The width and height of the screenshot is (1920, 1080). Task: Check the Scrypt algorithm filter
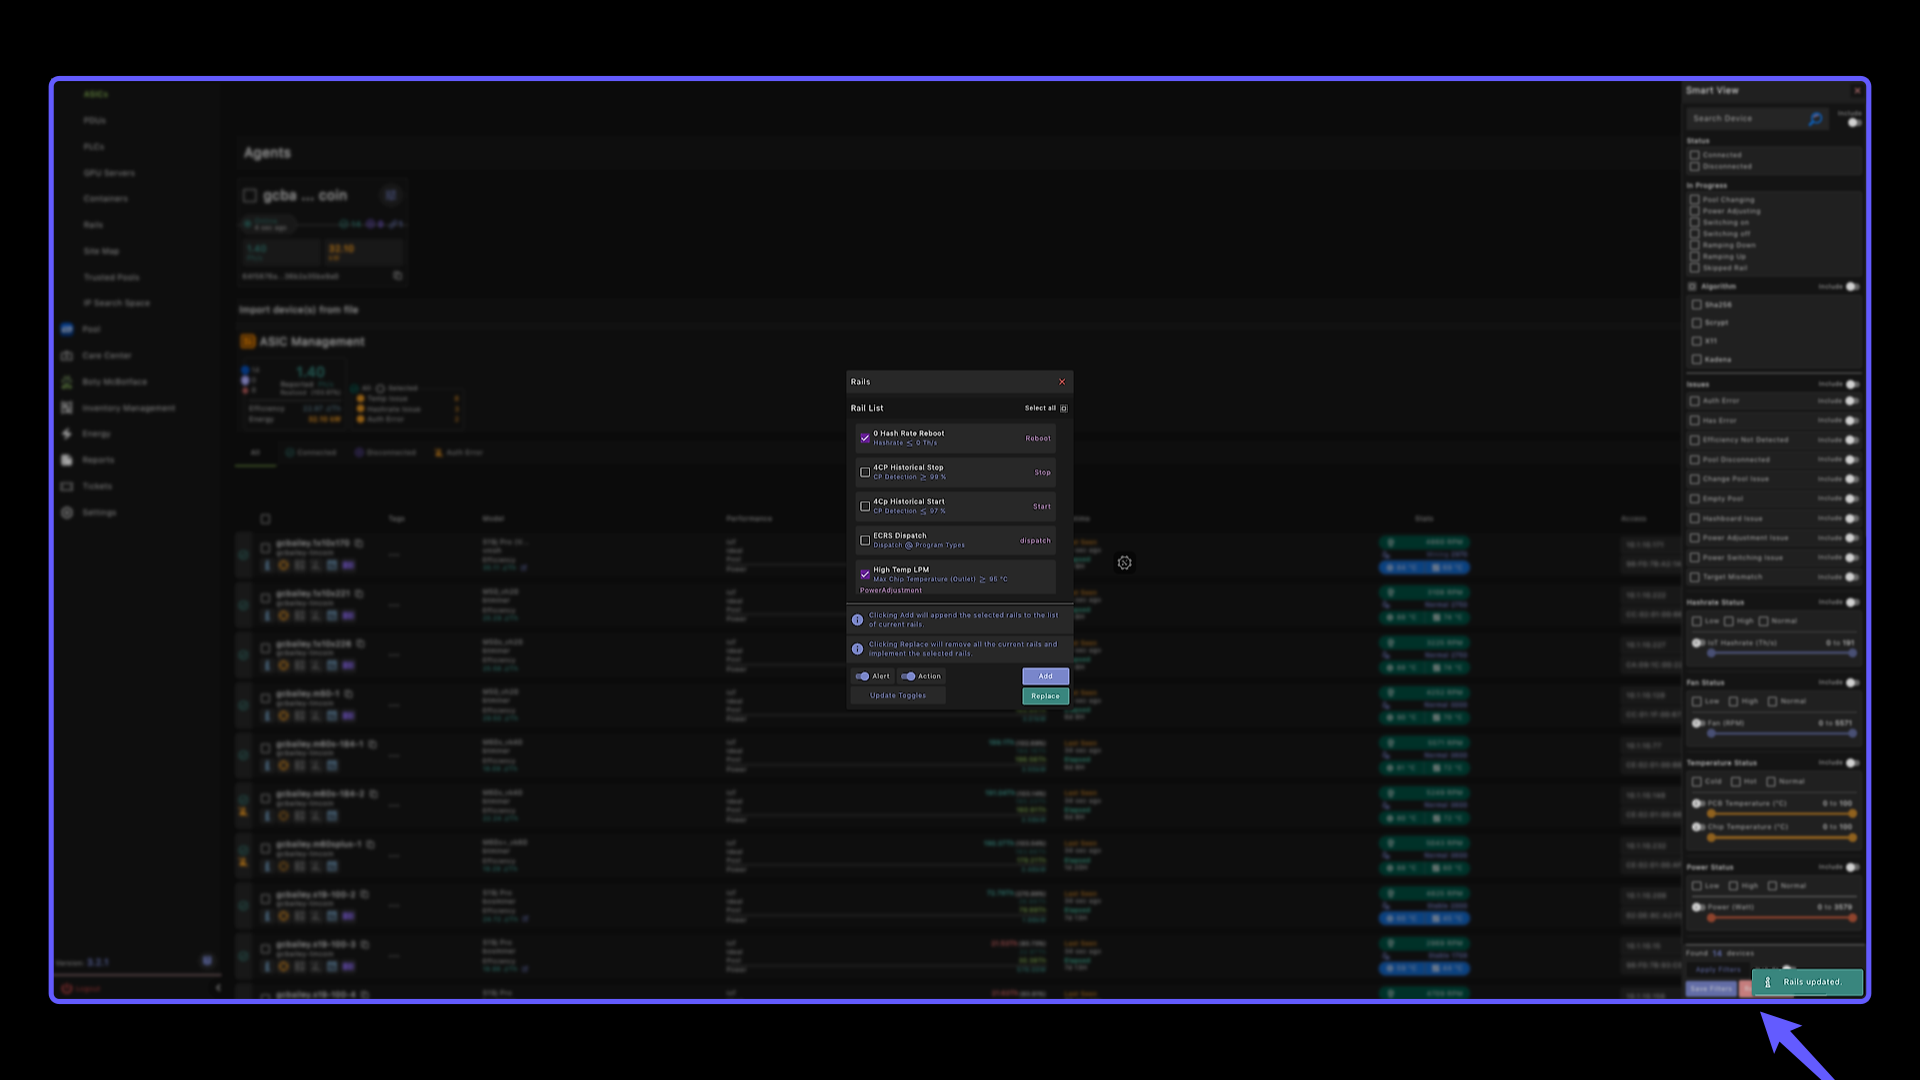pyautogui.click(x=1696, y=323)
